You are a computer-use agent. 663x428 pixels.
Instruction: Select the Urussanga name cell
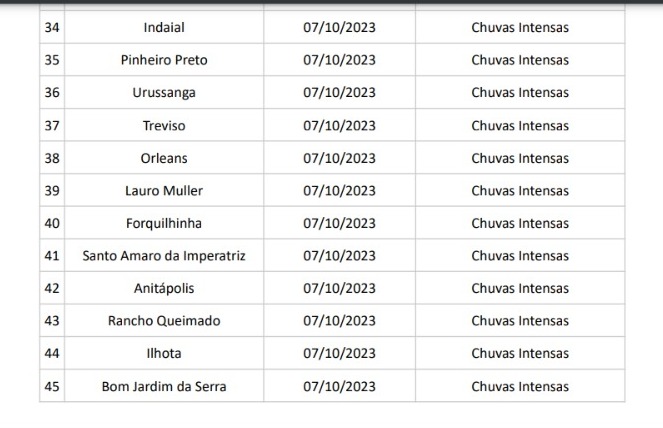[x=164, y=92]
